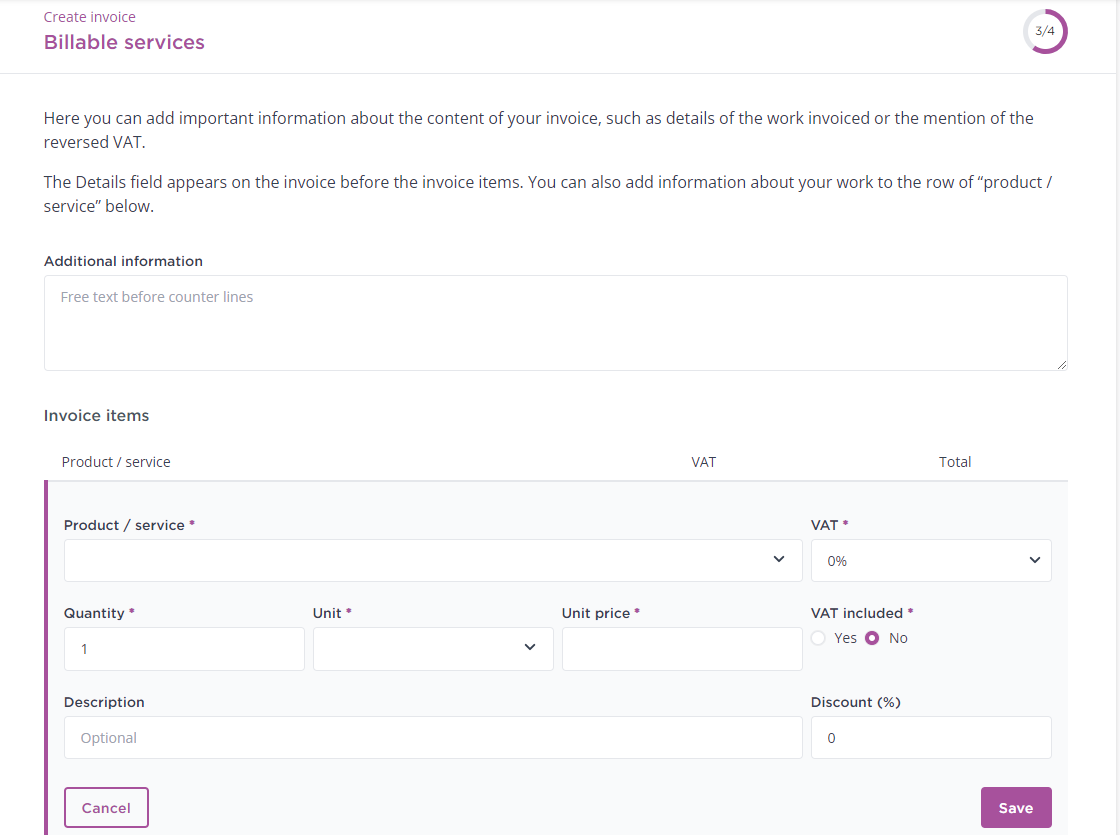This screenshot has height=835, width=1120.
Task: Click the Additional information resize handle
Action: pyautogui.click(x=1061, y=364)
